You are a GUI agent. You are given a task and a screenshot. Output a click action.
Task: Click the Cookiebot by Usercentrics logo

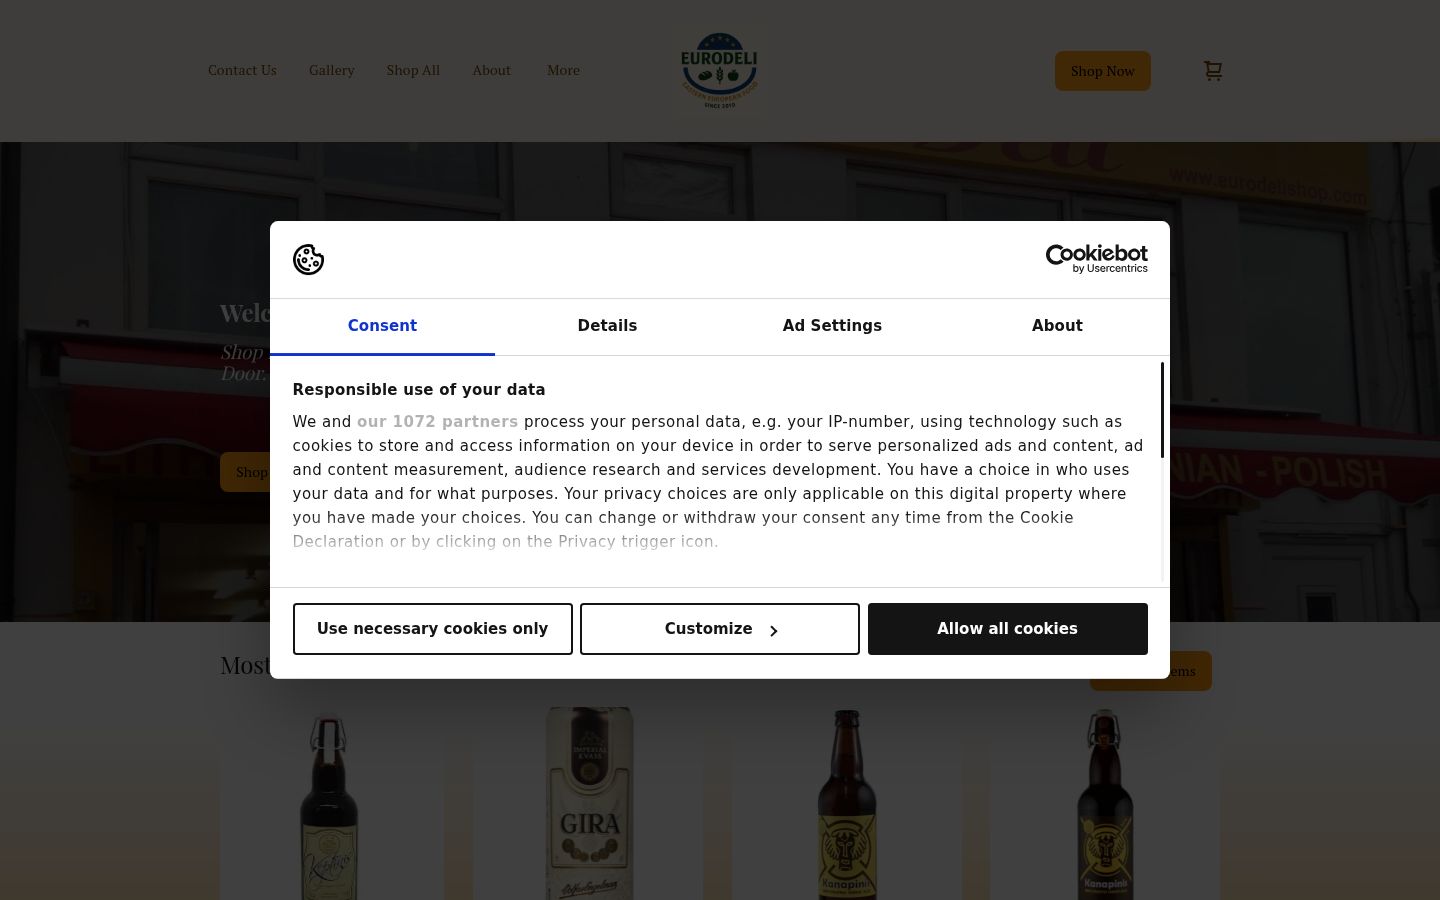(x=1096, y=259)
